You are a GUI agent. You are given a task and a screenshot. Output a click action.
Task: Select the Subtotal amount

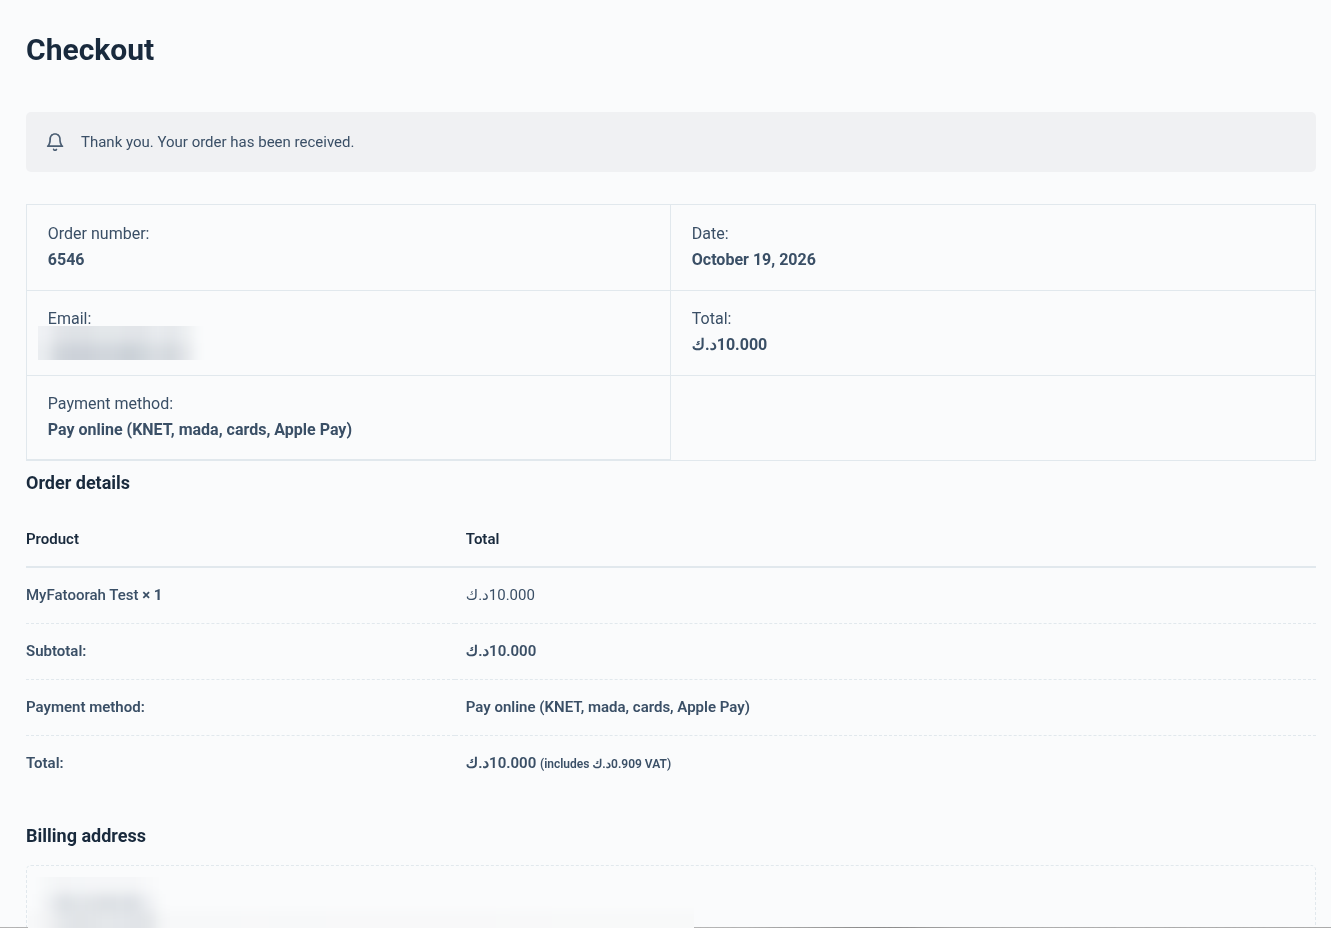(501, 651)
